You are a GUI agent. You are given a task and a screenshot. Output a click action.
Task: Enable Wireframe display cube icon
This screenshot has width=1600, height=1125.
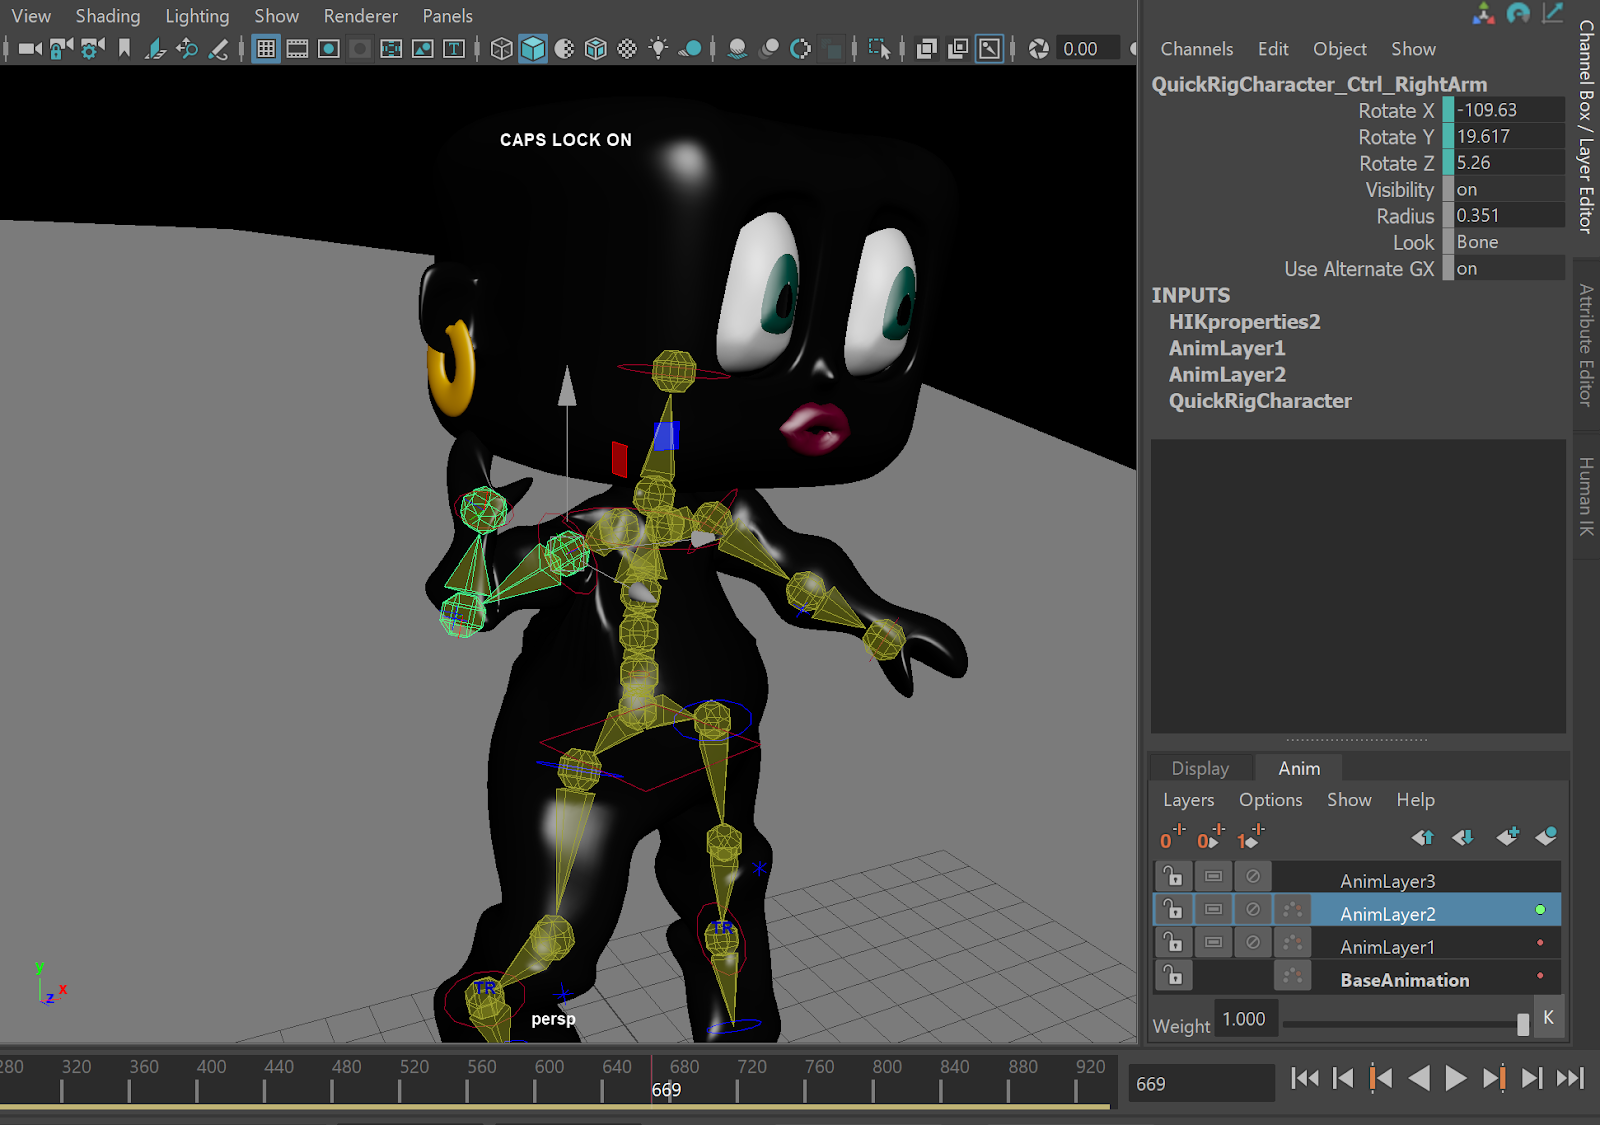pyautogui.click(x=502, y=48)
